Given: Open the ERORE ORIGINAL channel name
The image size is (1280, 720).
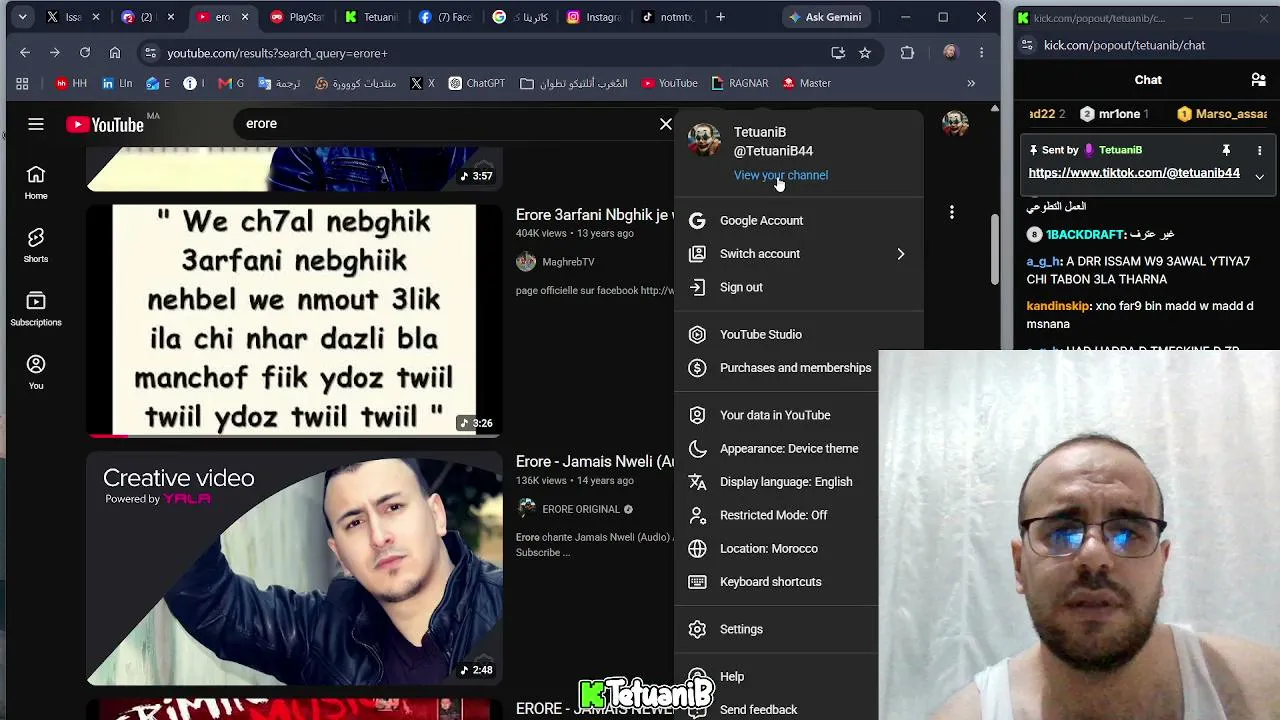Looking at the screenshot, I should click(581, 509).
